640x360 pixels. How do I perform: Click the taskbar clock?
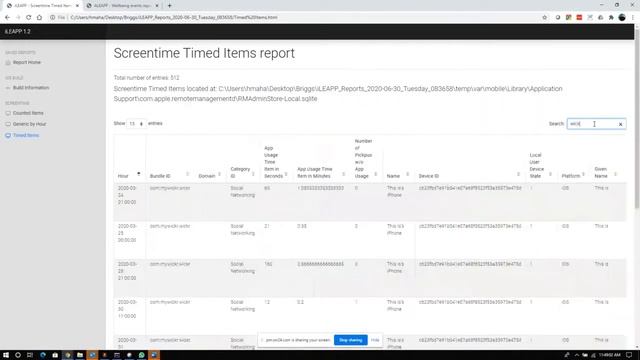[610, 355]
